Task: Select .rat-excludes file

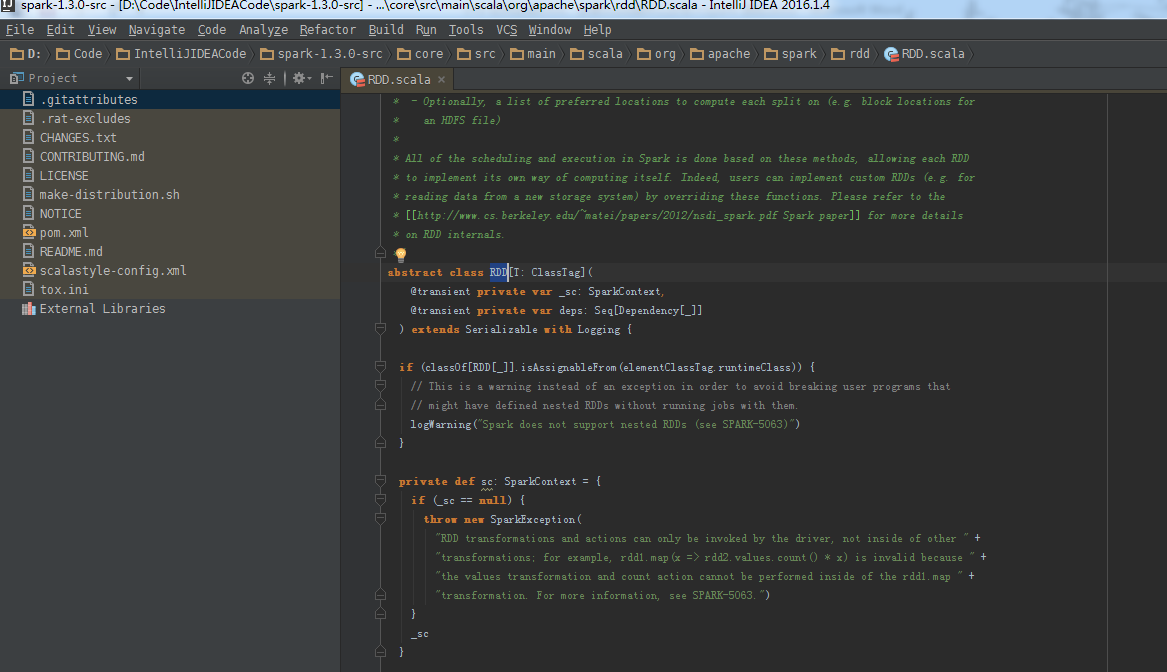Action: pyautogui.click(x=170, y=118)
